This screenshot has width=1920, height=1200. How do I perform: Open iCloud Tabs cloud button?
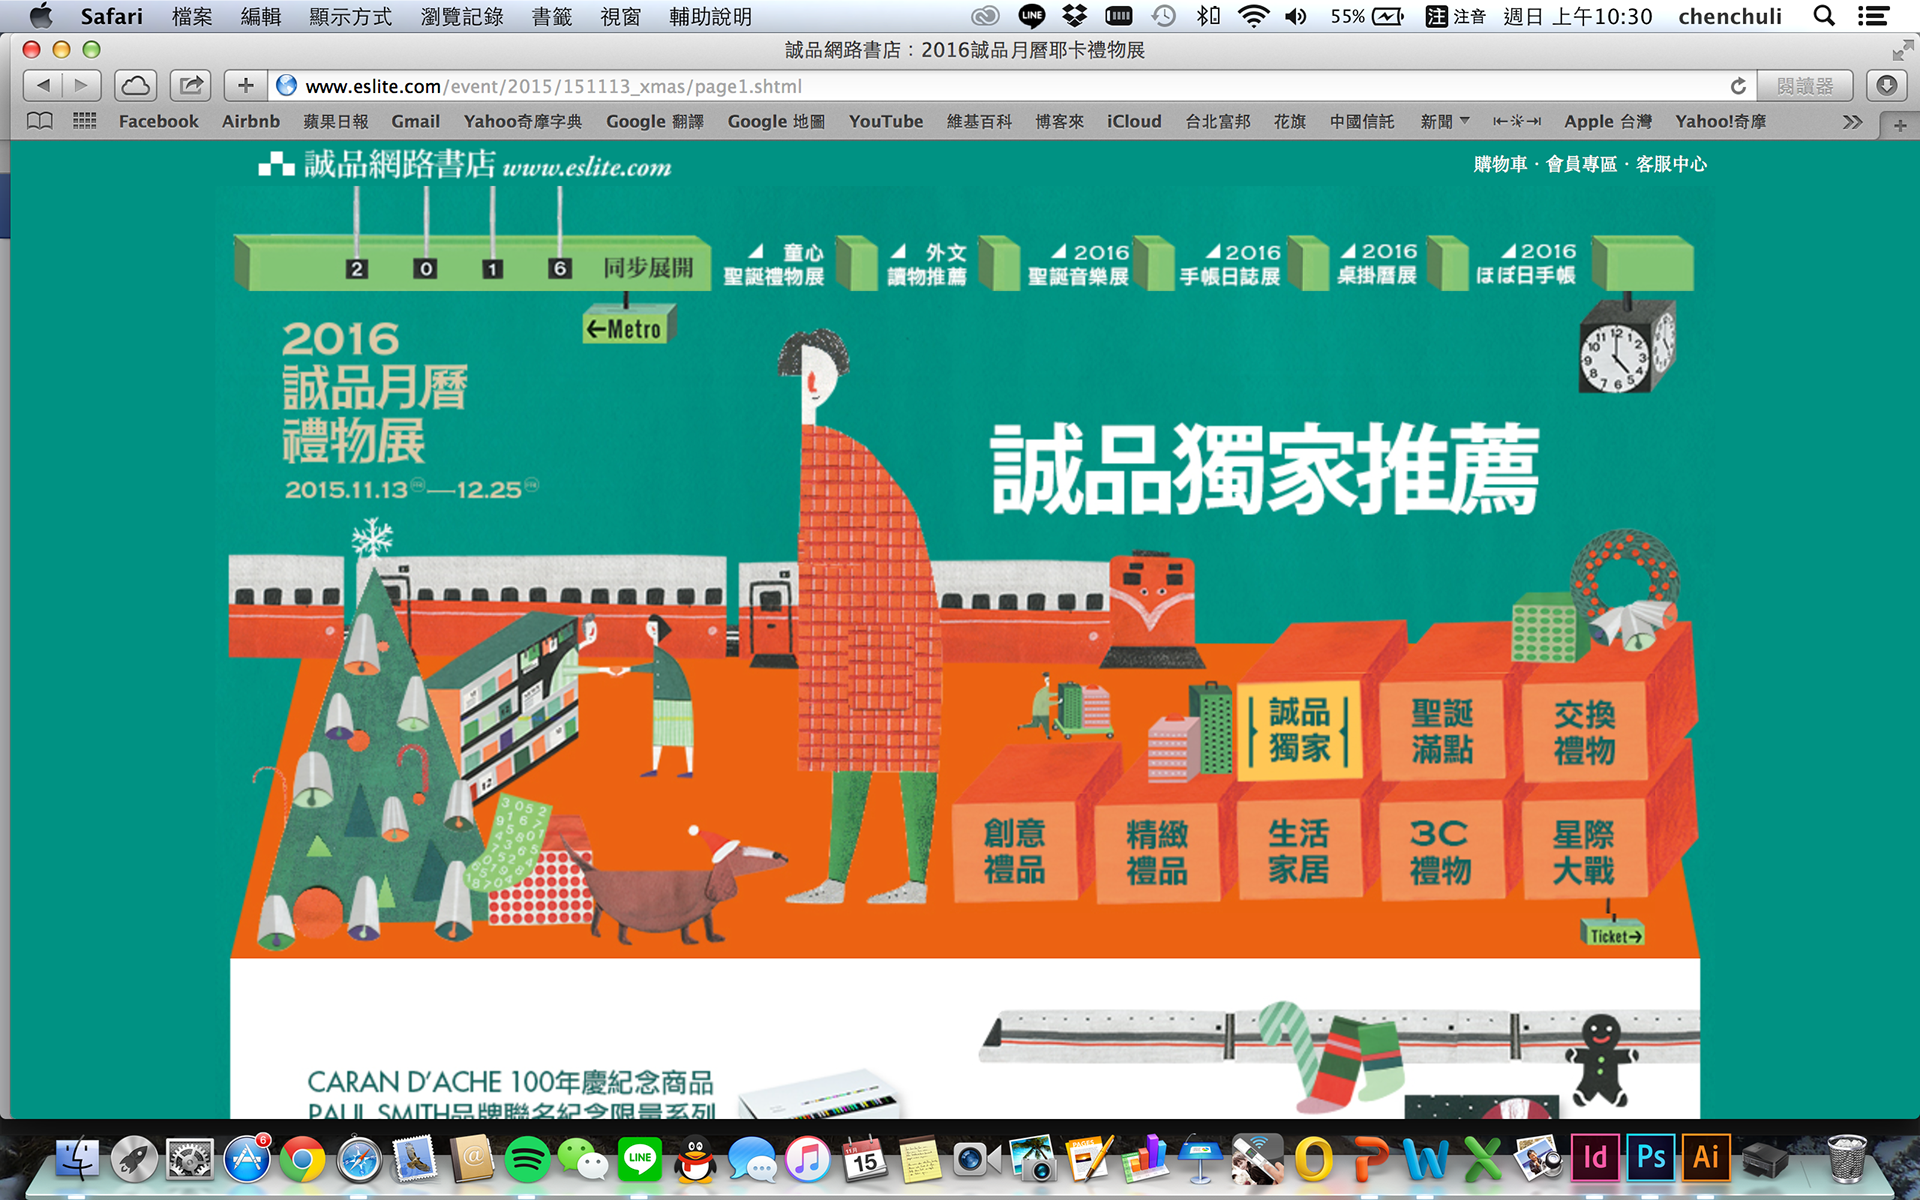tap(136, 86)
